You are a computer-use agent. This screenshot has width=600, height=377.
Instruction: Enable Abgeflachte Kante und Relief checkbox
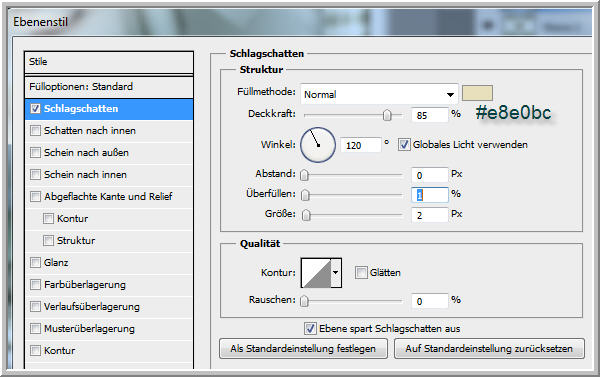(35, 196)
